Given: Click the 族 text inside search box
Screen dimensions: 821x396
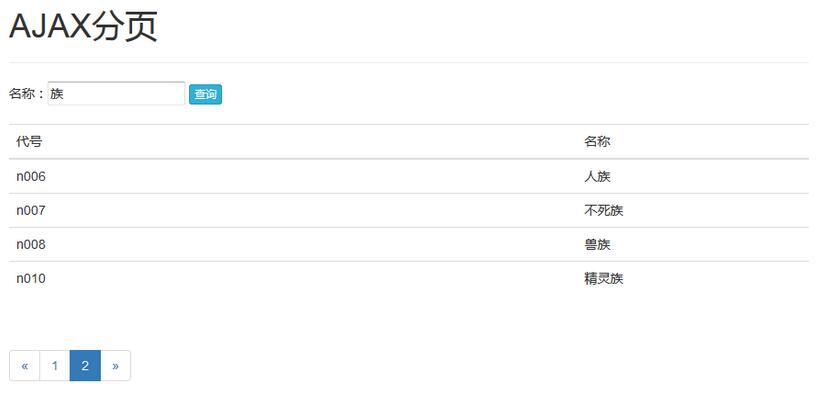Looking at the screenshot, I should (57, 94).
